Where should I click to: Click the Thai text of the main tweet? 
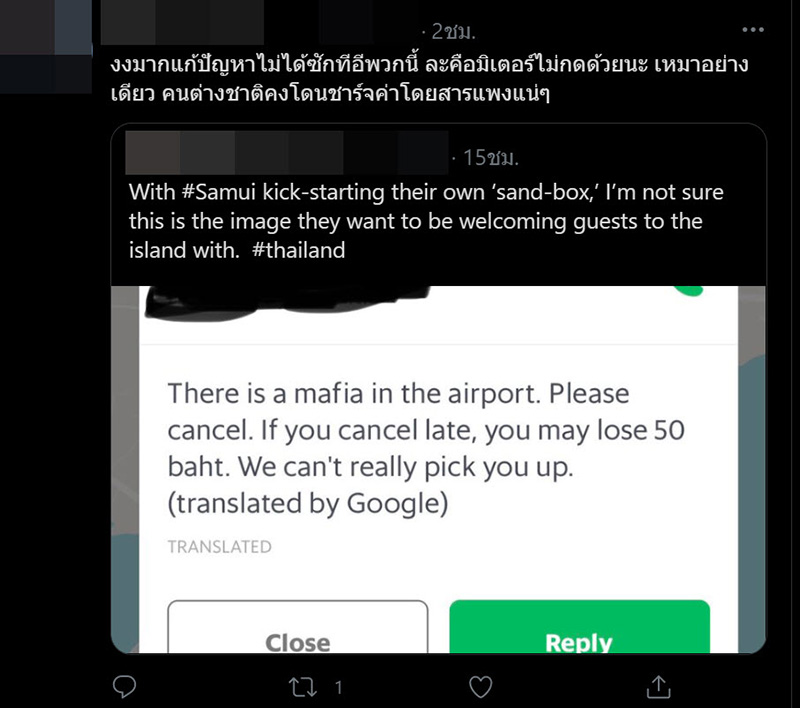point(429,79)
